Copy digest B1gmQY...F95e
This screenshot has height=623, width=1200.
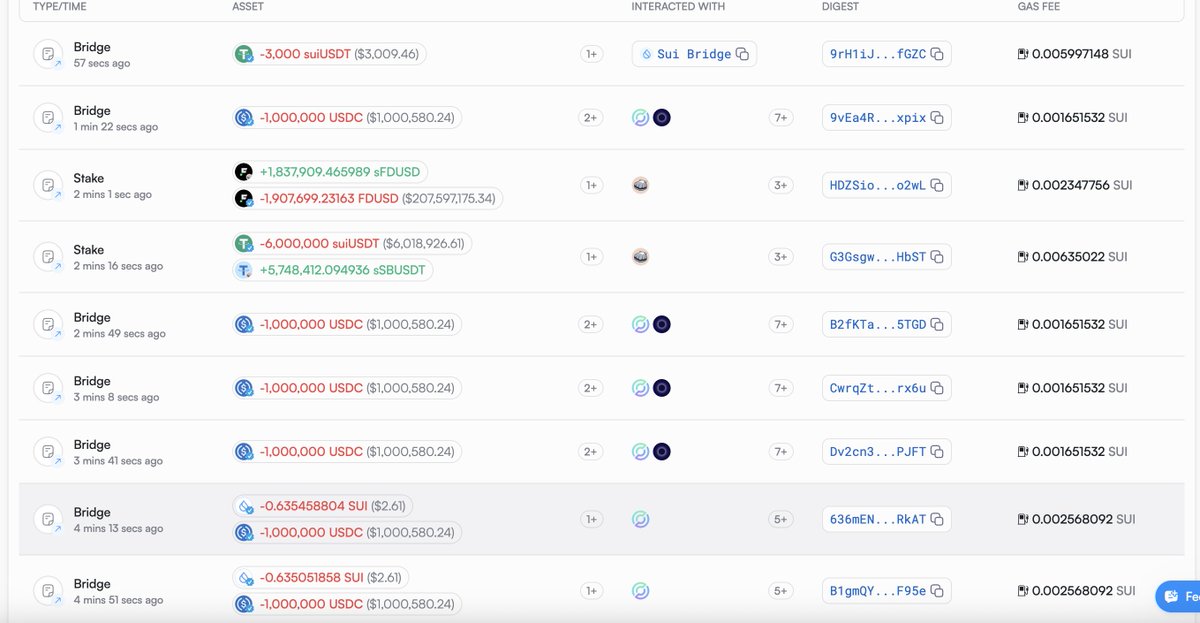tap(937, 591)
